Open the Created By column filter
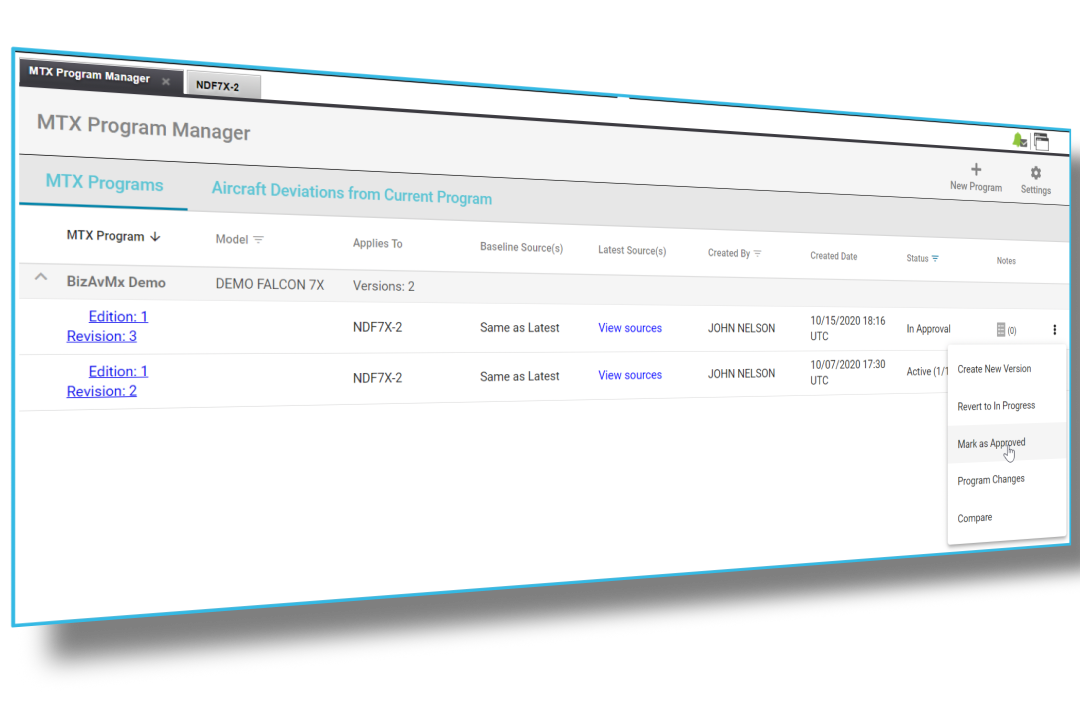The image size is (1080, 706). click(x=757, y=254)
